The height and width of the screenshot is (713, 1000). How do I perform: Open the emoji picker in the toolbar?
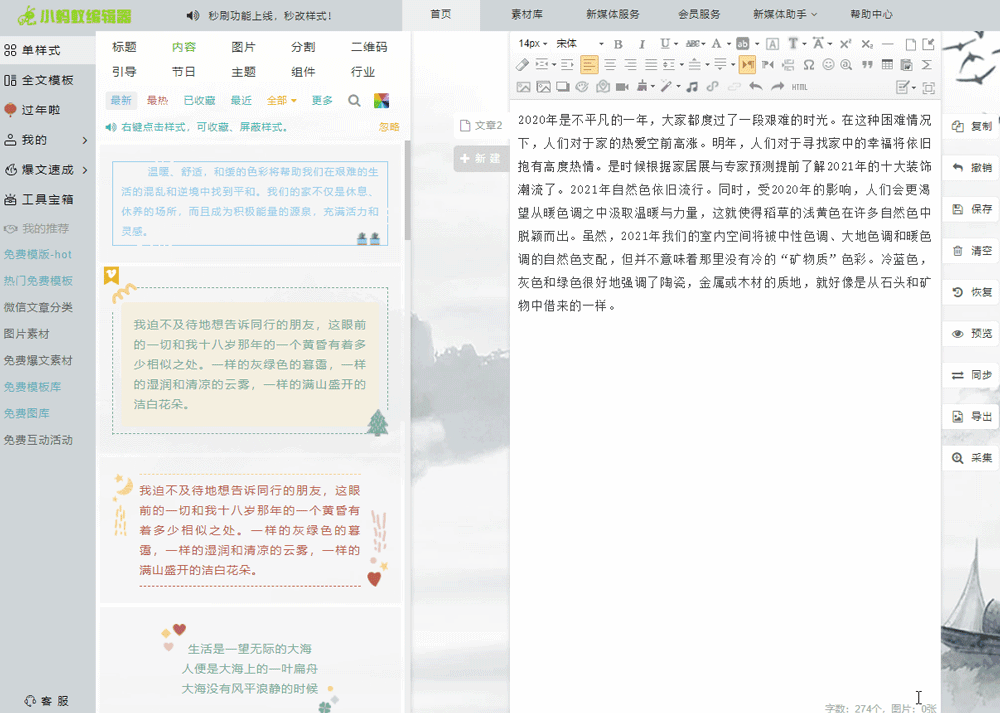828,63
